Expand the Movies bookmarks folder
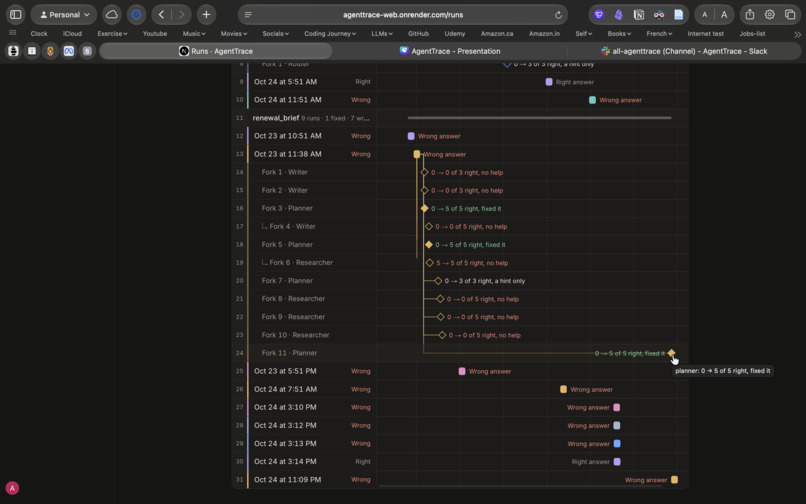This screenshot has height=504, width=806. 234,33
